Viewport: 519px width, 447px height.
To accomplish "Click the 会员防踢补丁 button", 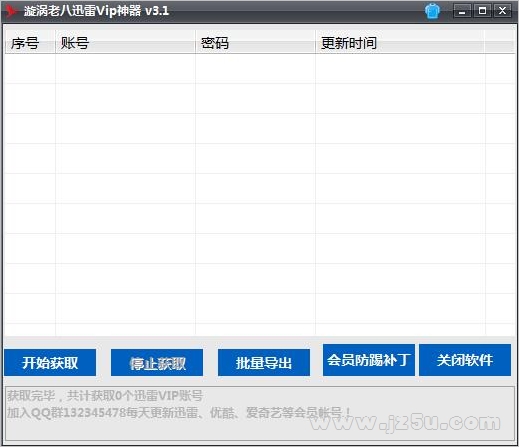I will pyautogui.click(x=369, y=360).
